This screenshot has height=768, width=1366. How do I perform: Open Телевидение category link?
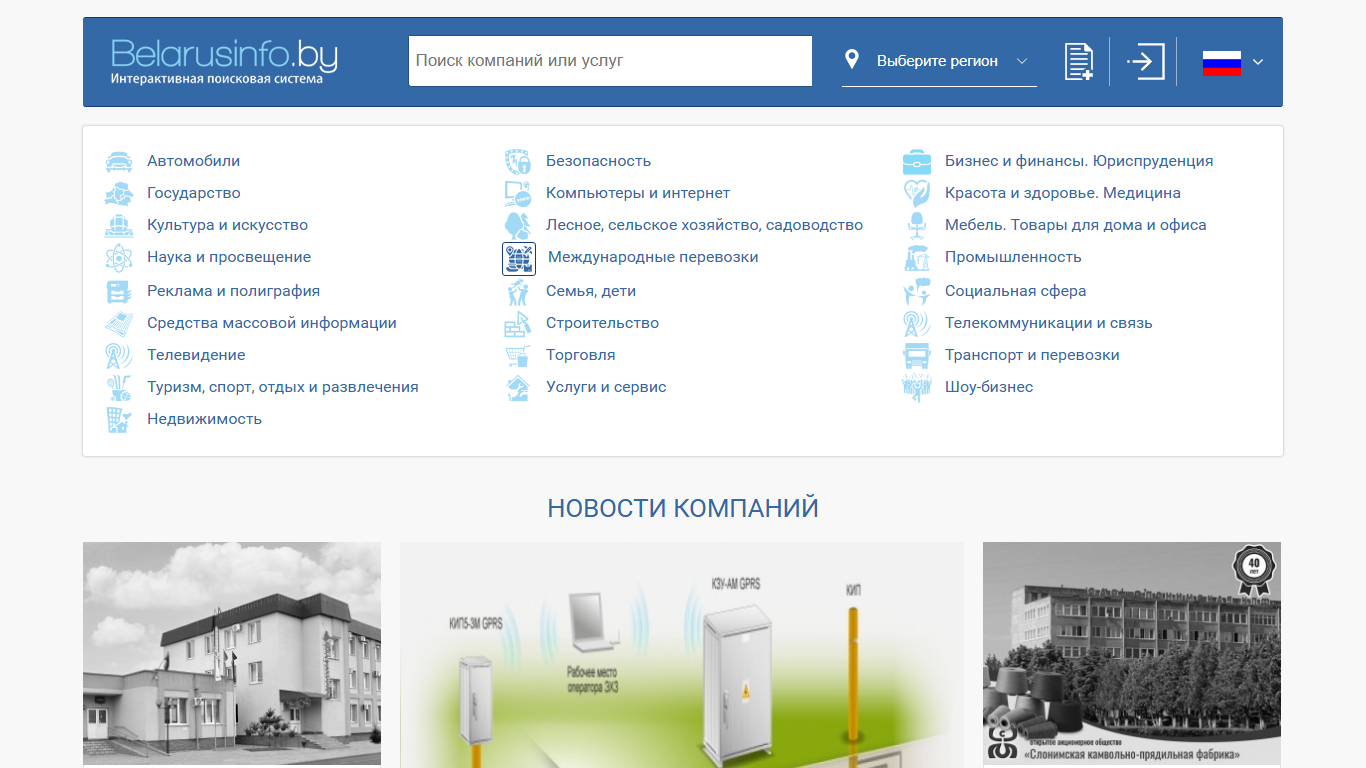(196, 355)
